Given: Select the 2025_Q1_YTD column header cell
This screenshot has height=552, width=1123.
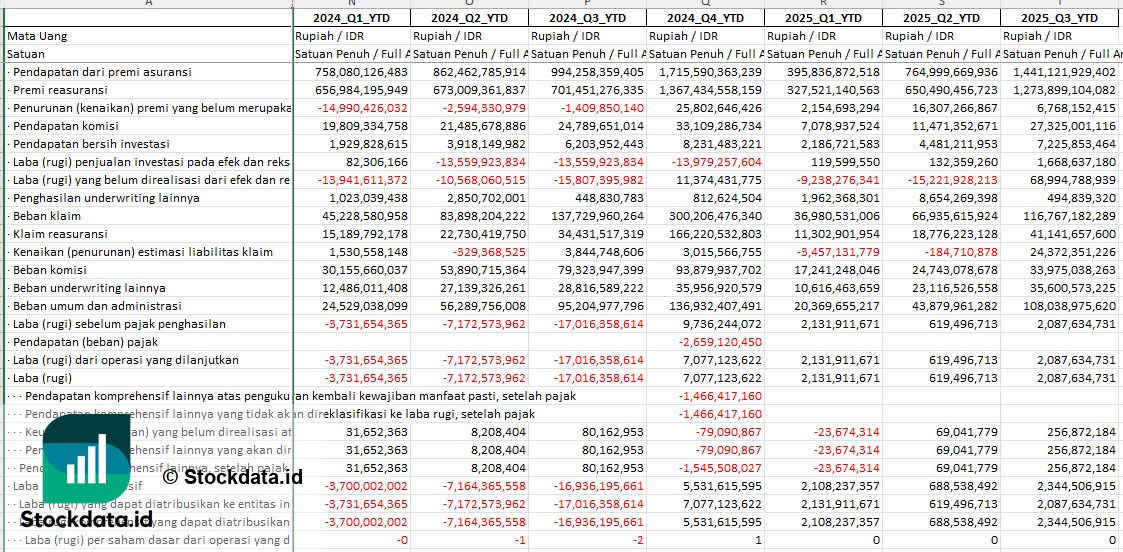Looking at the screenshot, I should [824, 18].
